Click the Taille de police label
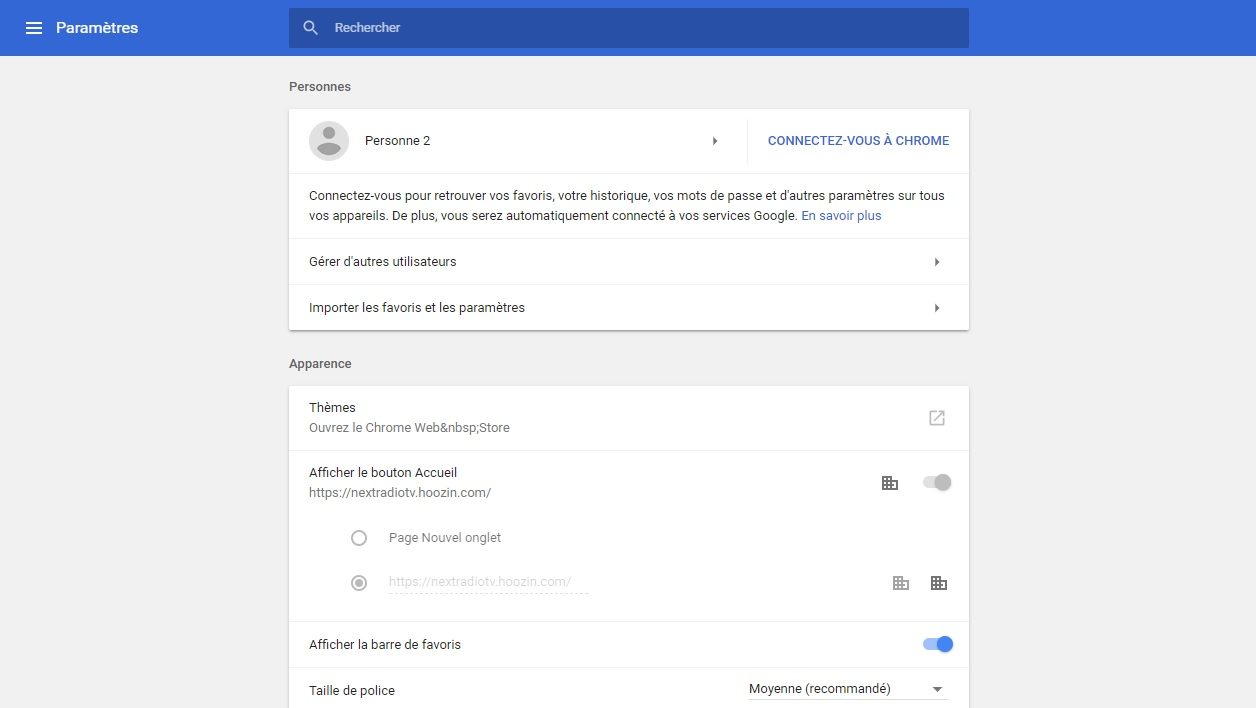This screenshot has width=1256, height=708. point(352,690)
